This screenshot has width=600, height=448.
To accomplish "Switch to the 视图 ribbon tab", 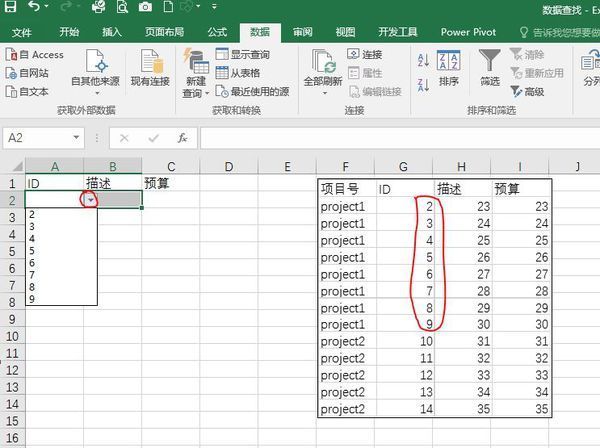I will 345,32.
